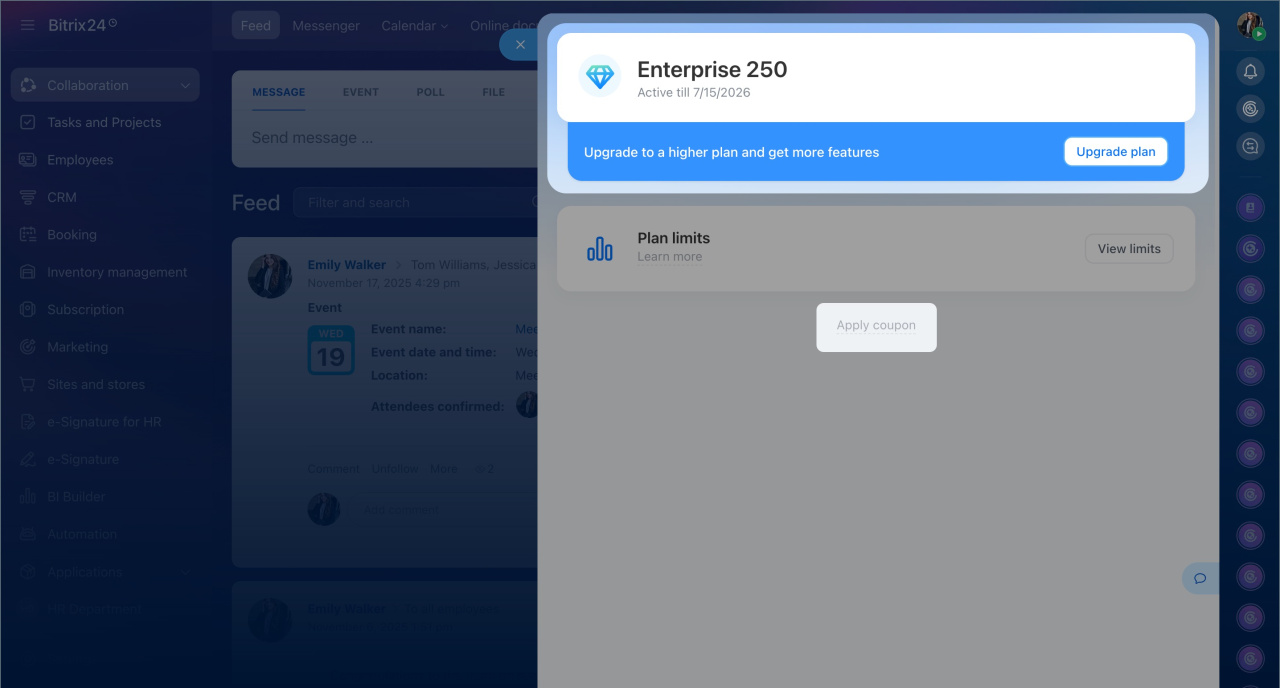Click the Plan limits bar chart icon
The width and height of the screenshot is (1280, 688).
click(600, 248)
